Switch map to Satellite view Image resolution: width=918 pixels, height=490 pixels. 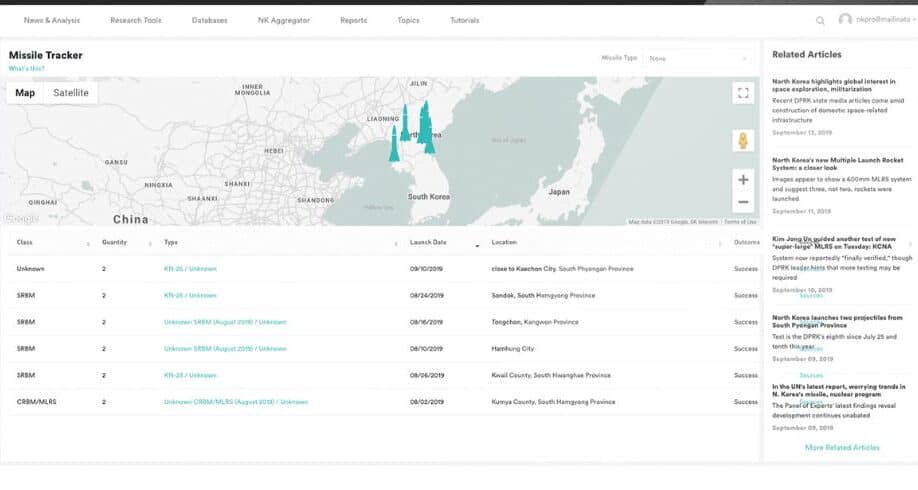point(70,93)
